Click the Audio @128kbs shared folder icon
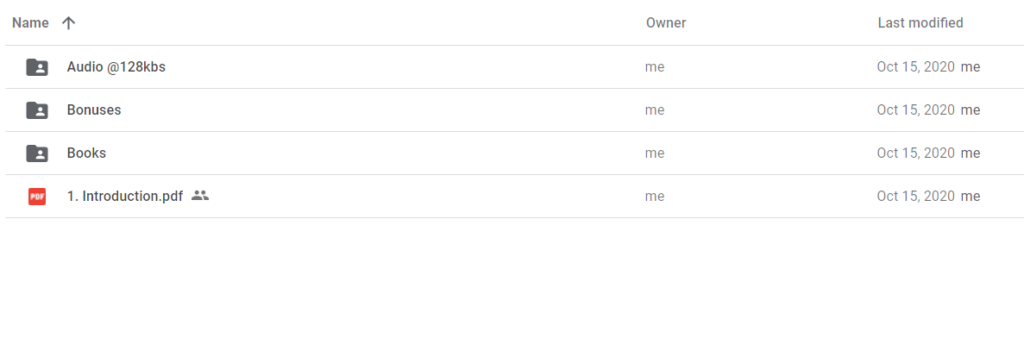Viewport: 1024px width, 363px height. point(37,67)
